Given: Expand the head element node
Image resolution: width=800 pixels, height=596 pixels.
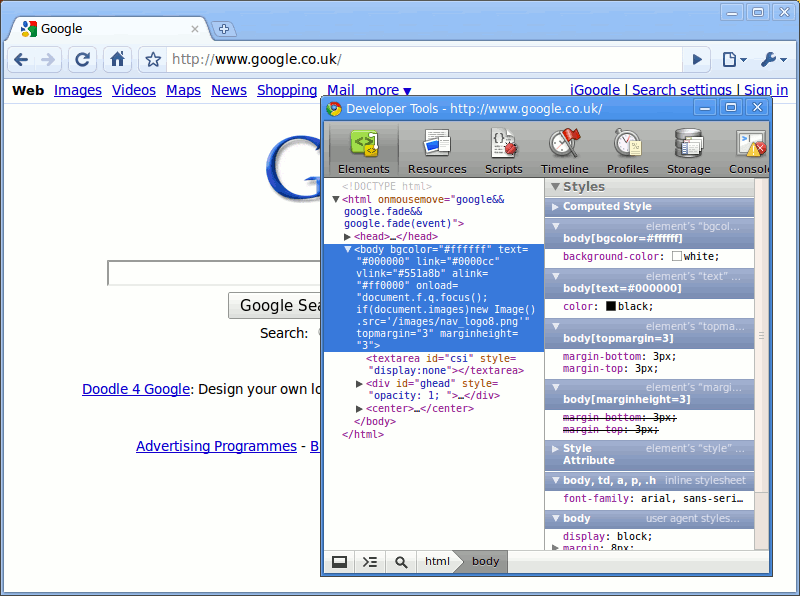Looking at the screenshot, I should coord(347,237).
